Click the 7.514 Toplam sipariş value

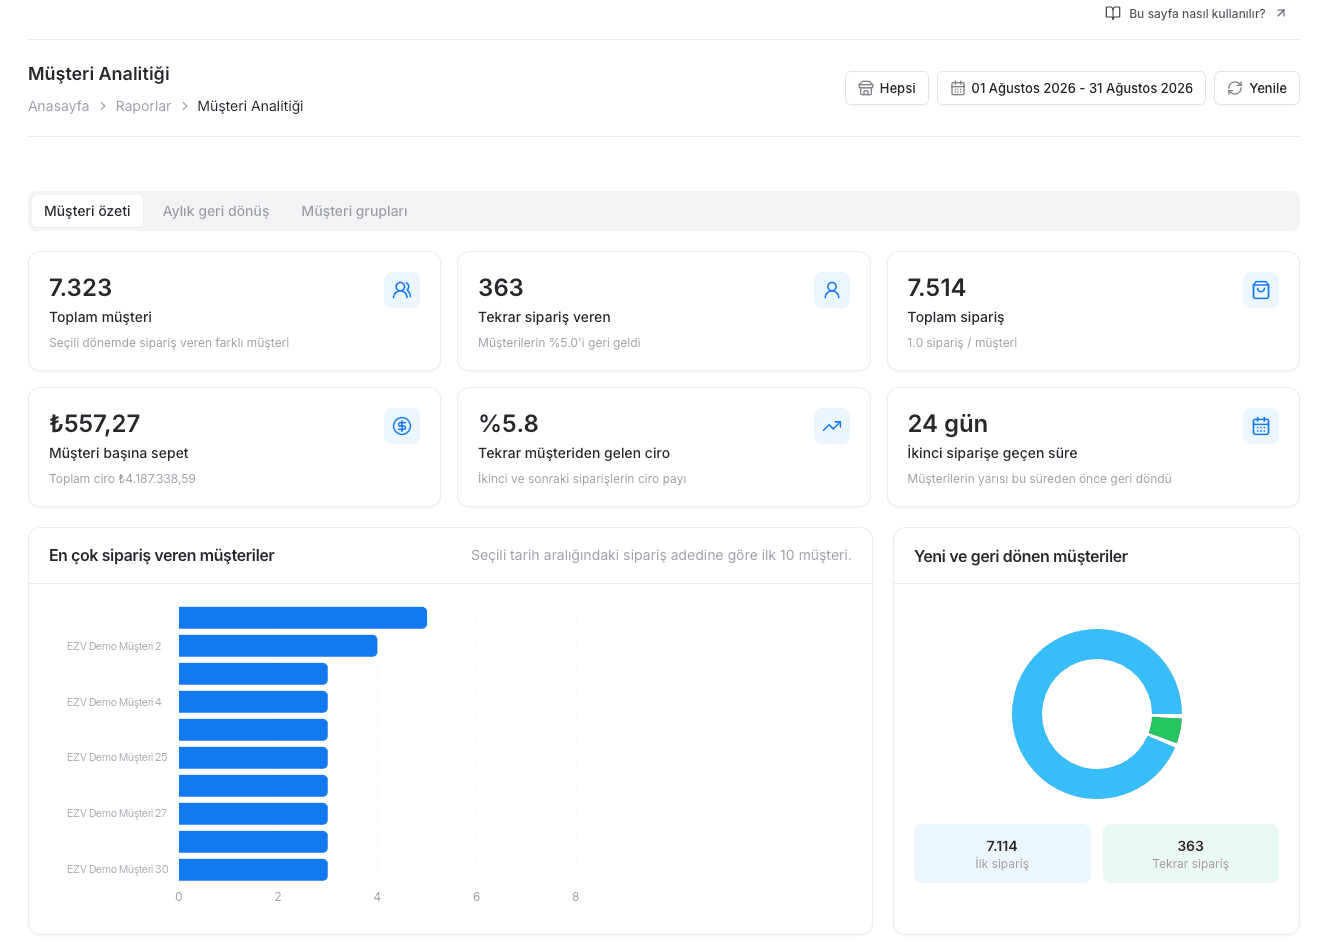(936, 288)
